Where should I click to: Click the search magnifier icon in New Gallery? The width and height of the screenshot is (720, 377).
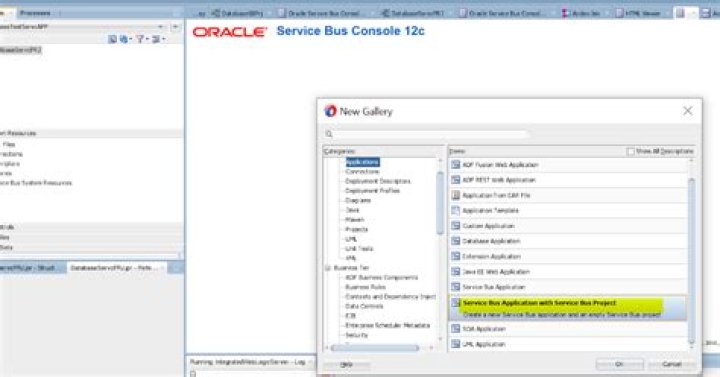329,134
